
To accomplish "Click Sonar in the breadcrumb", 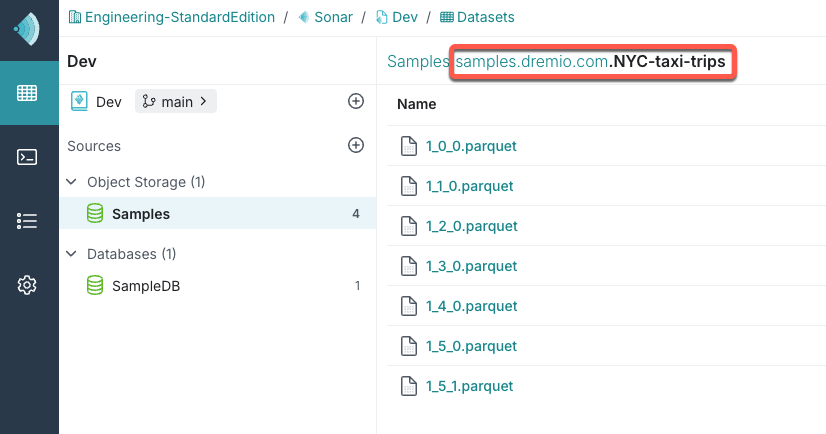I will [x=328, y=17].
